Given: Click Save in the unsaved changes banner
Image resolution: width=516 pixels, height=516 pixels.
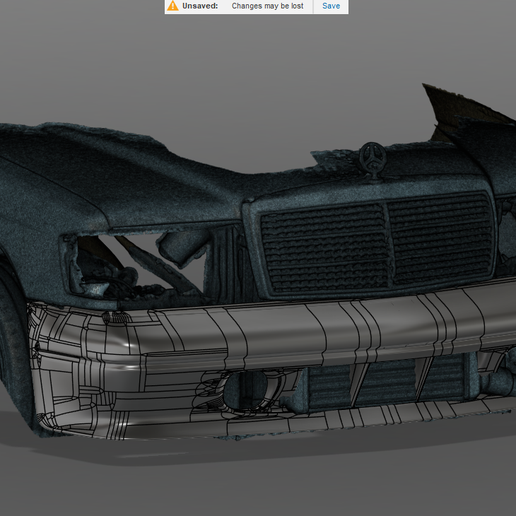Looking at the screenshot, I should coord(331,6).
